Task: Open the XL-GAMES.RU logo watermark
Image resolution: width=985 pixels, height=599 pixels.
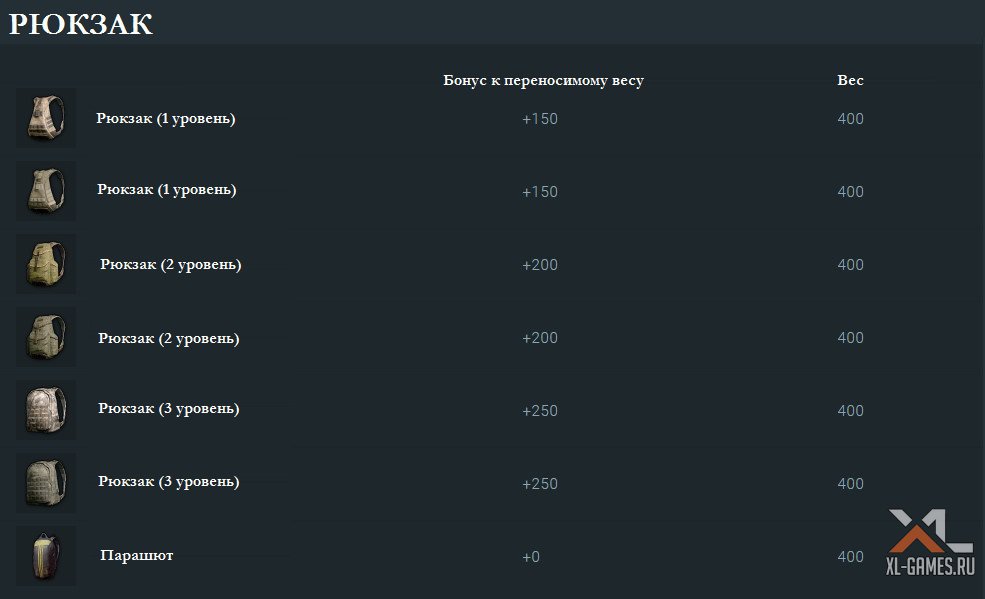Action: (930, 543)
